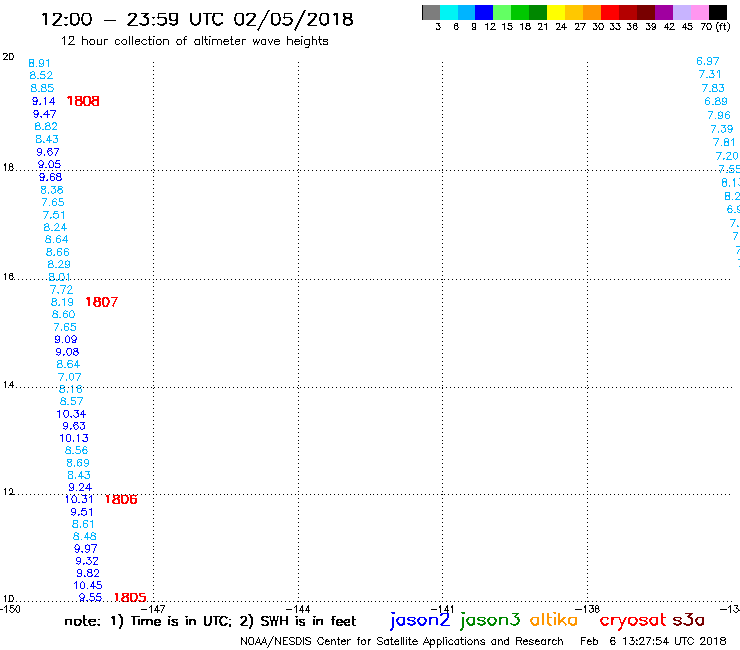This screenshot has height=650, width=740.
Task: Click the wave height value 9.09
Action: coord(66,339)
